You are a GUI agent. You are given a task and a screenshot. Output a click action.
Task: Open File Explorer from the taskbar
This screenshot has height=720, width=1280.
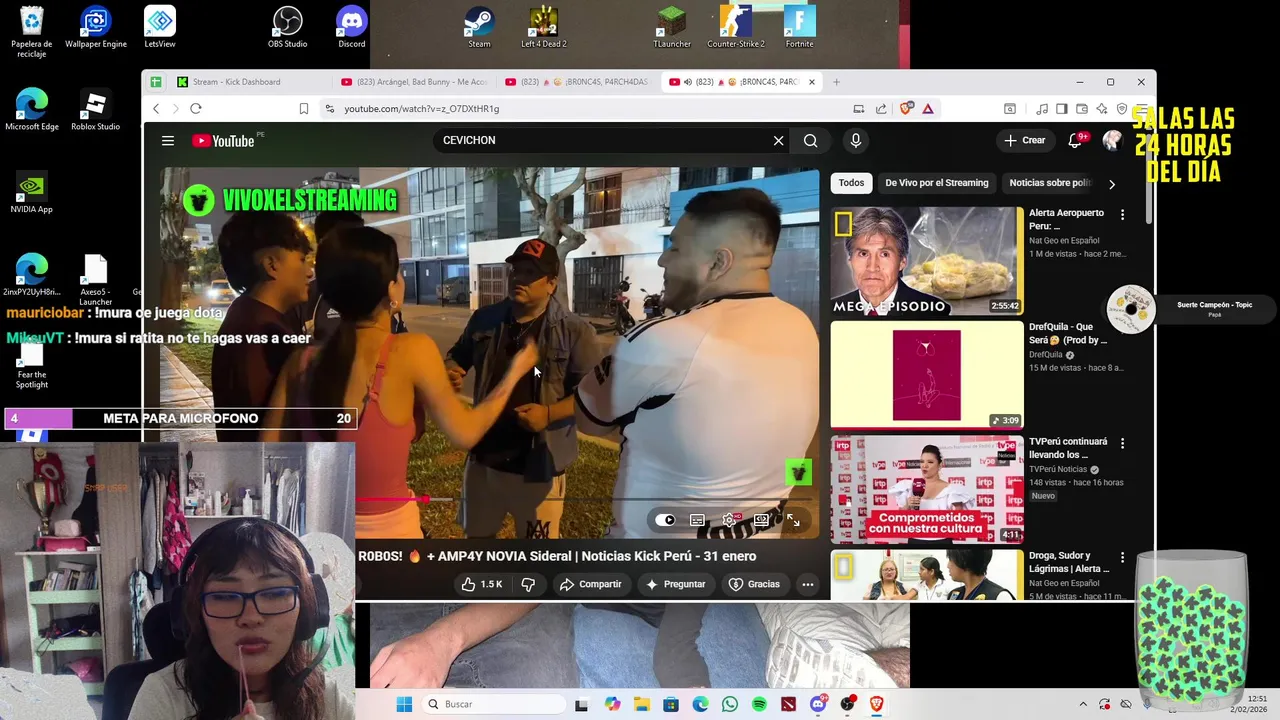(641, 704)
